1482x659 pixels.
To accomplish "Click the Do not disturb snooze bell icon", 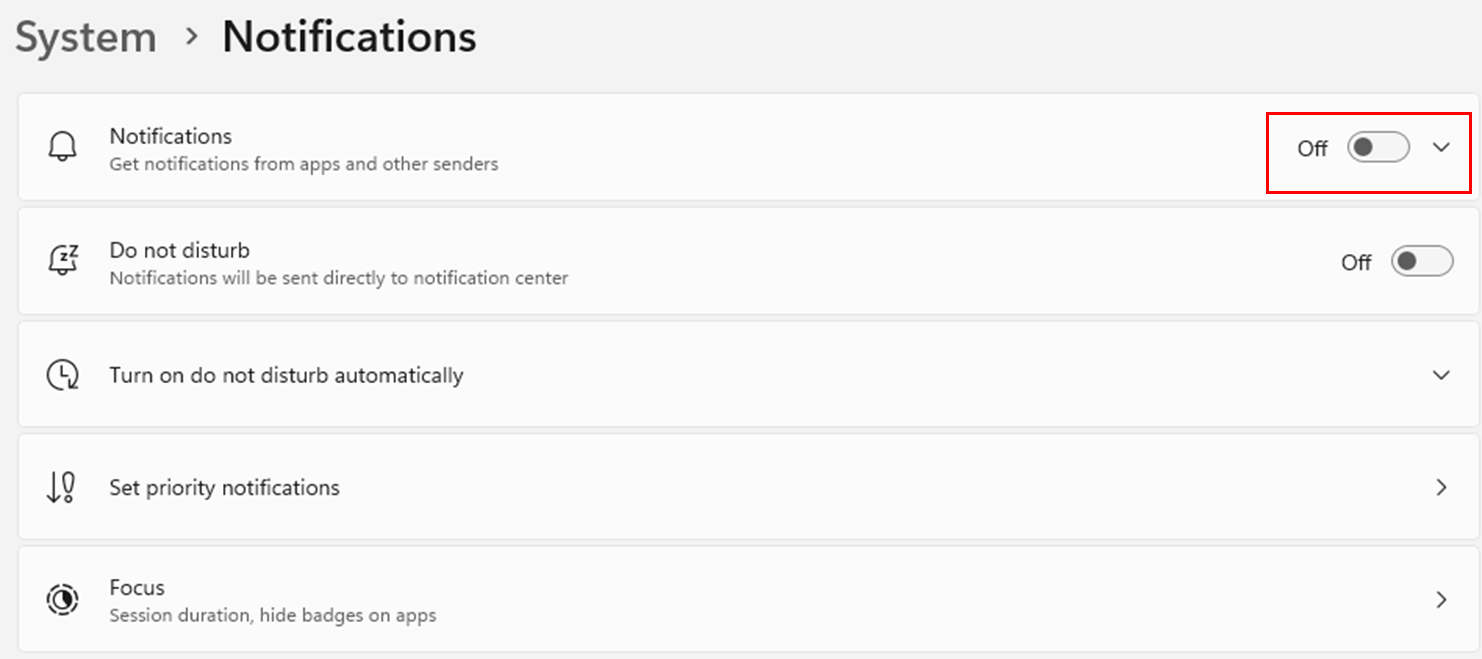I will pyautogui.click(x=62, y=261).
